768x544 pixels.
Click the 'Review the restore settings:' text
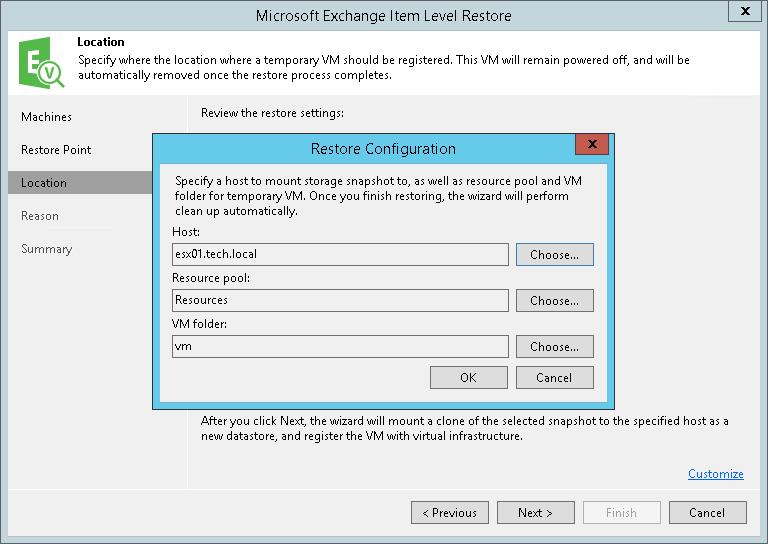point(272,113)
